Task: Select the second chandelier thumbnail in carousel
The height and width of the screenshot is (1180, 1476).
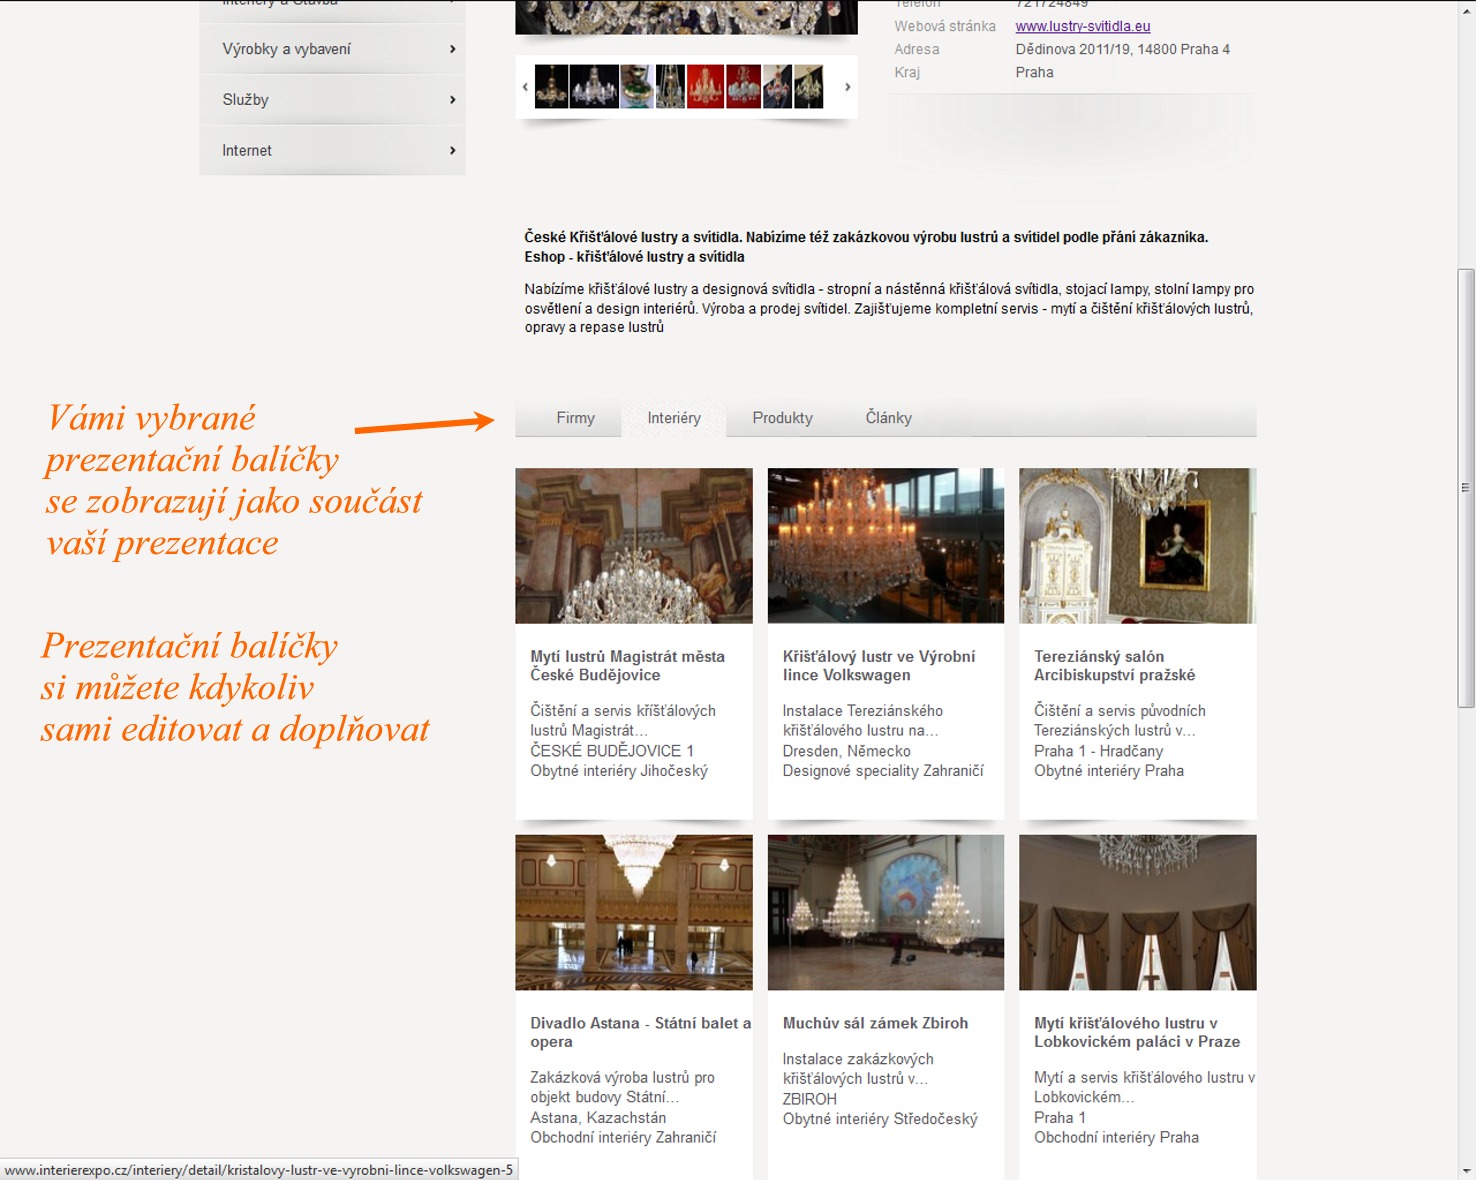Action: click(594, 87)
